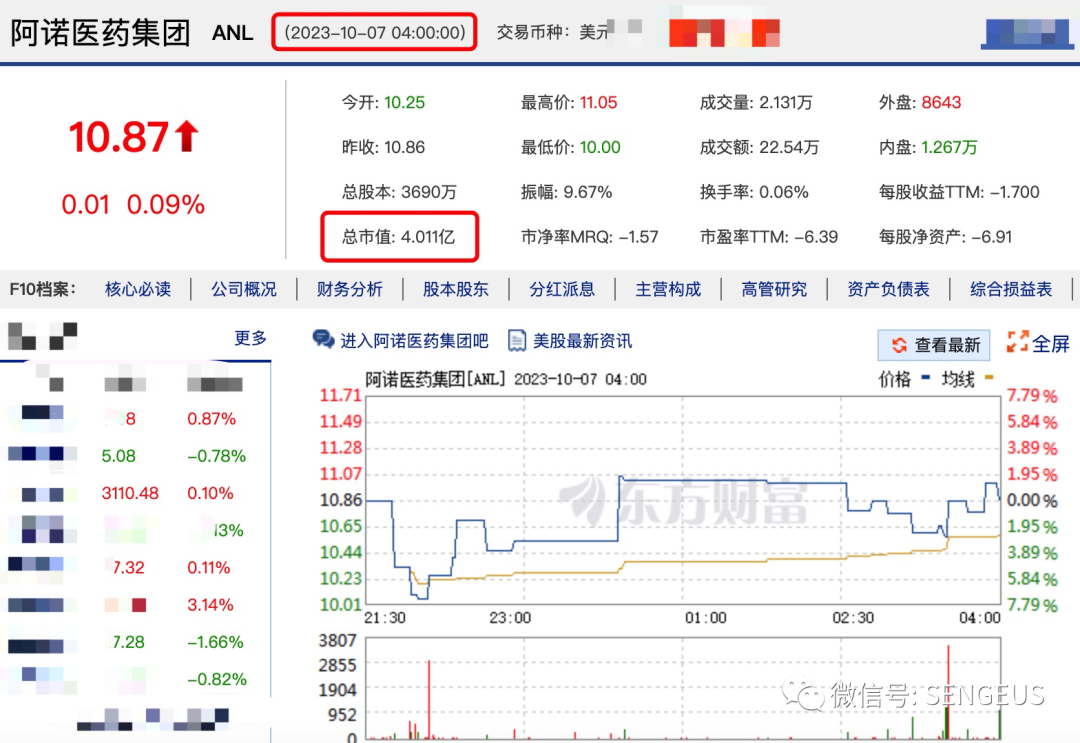
Task: Click the 成交额 value 22.54万
Action: click(x=789, y=147)
